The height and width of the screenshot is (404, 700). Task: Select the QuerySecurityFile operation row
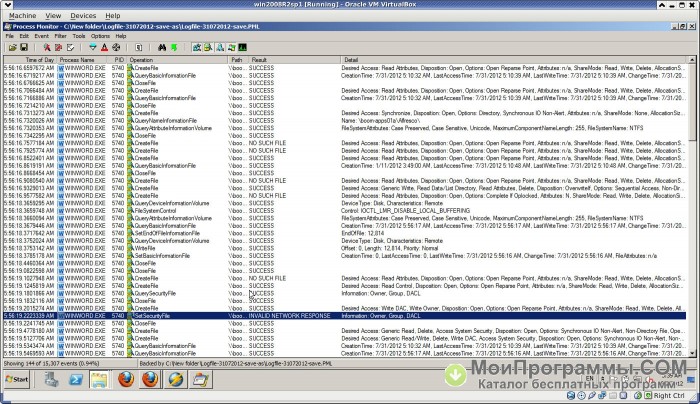coord(345,293)
